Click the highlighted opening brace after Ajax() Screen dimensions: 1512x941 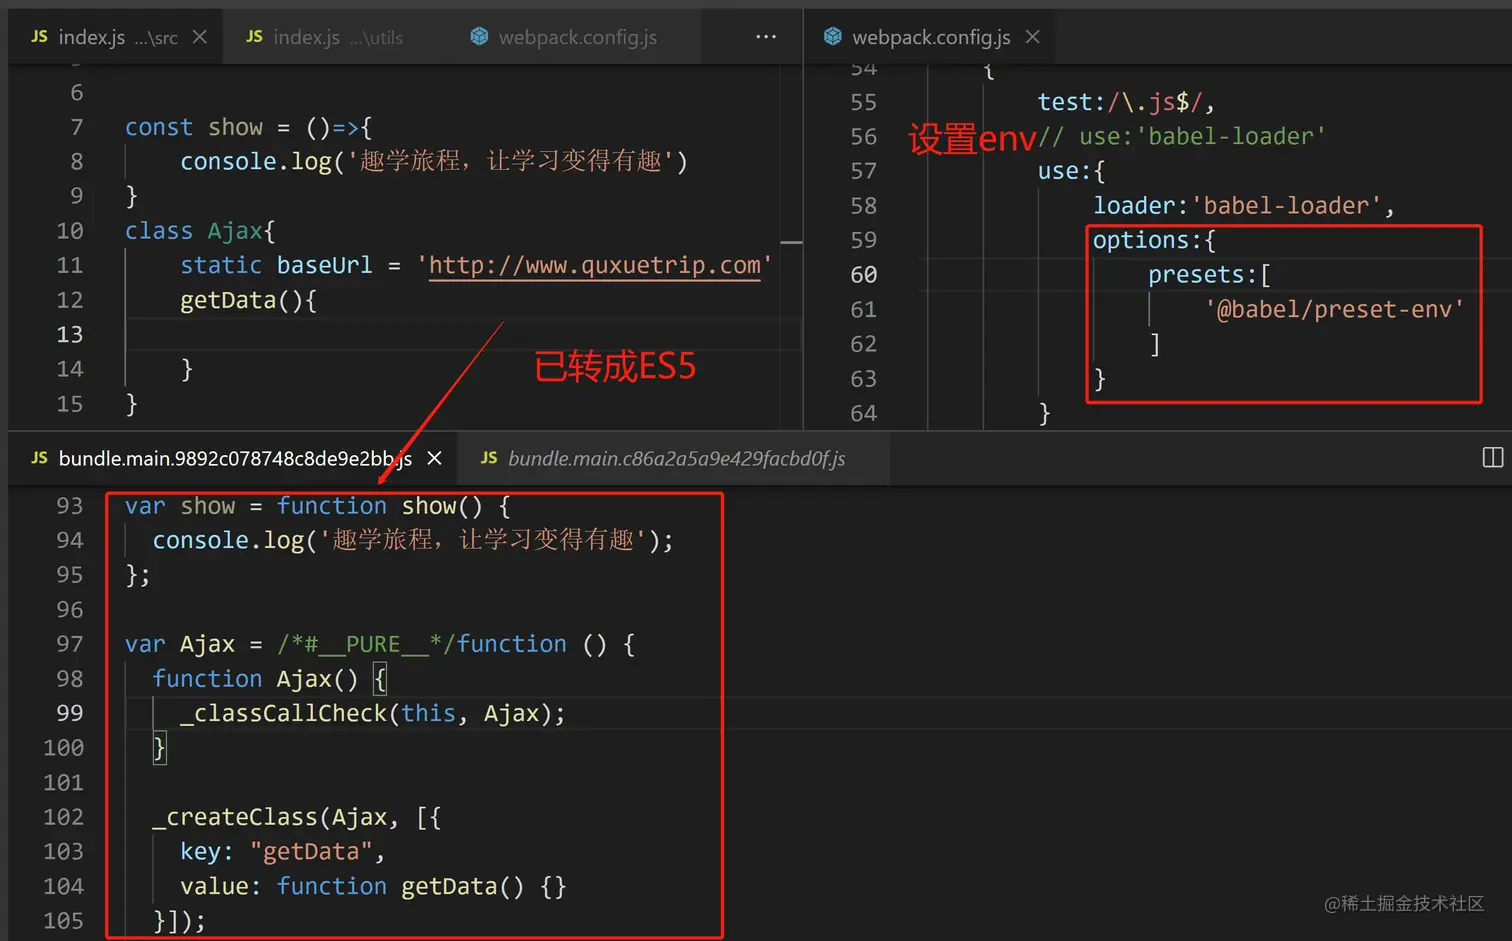[x=380, y=679]
